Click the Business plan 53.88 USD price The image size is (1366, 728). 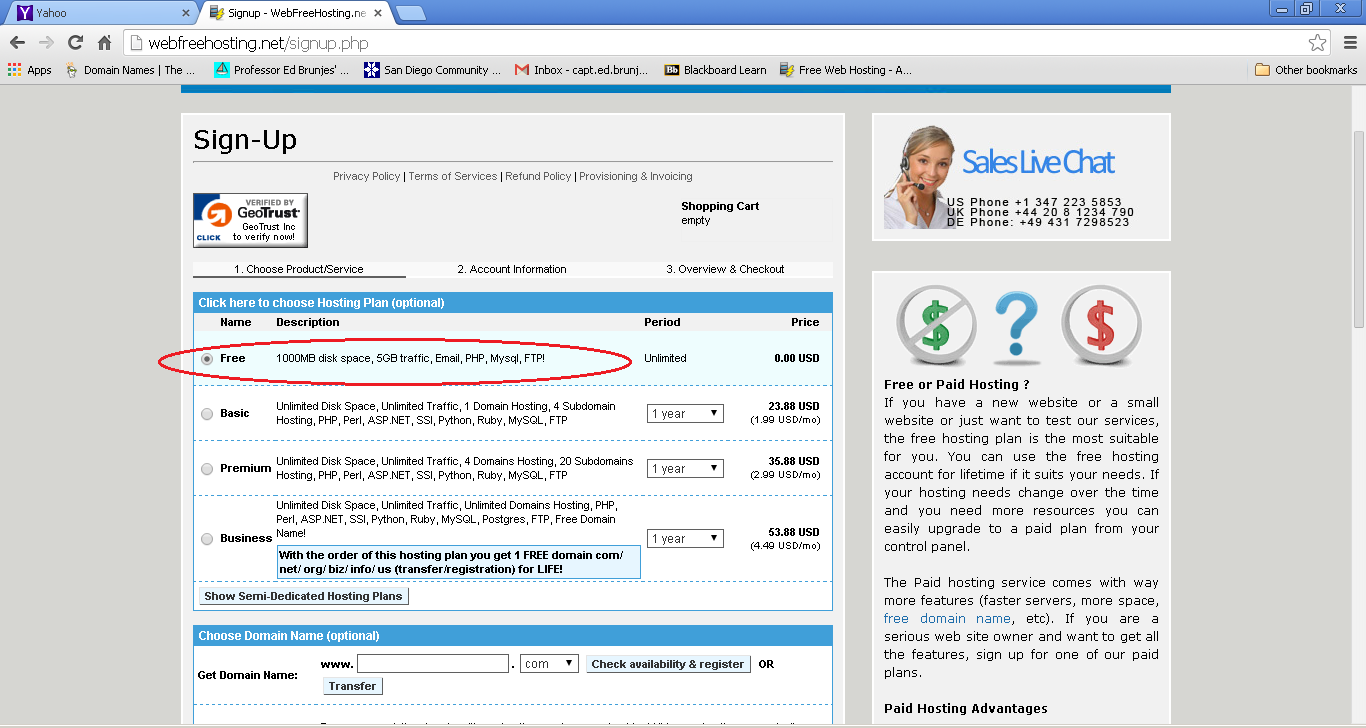794,532
